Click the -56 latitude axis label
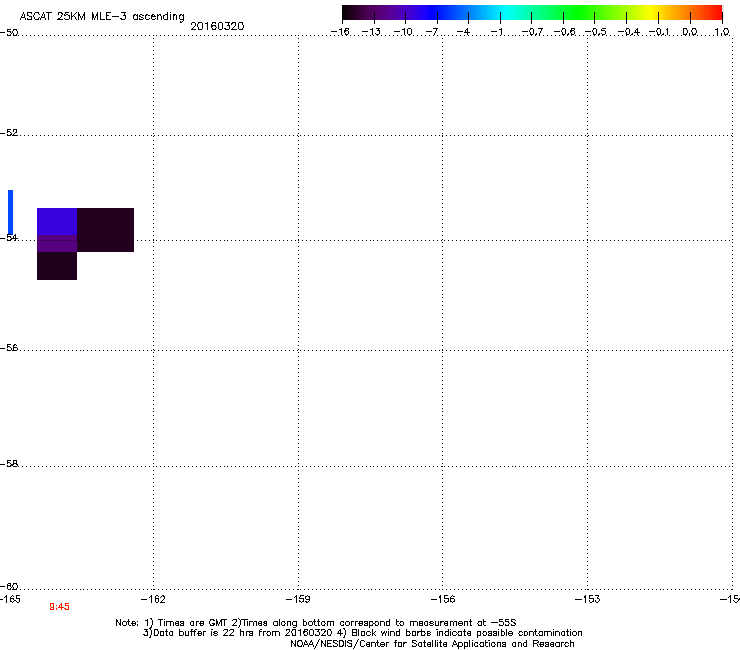 [x=9, y=348]
